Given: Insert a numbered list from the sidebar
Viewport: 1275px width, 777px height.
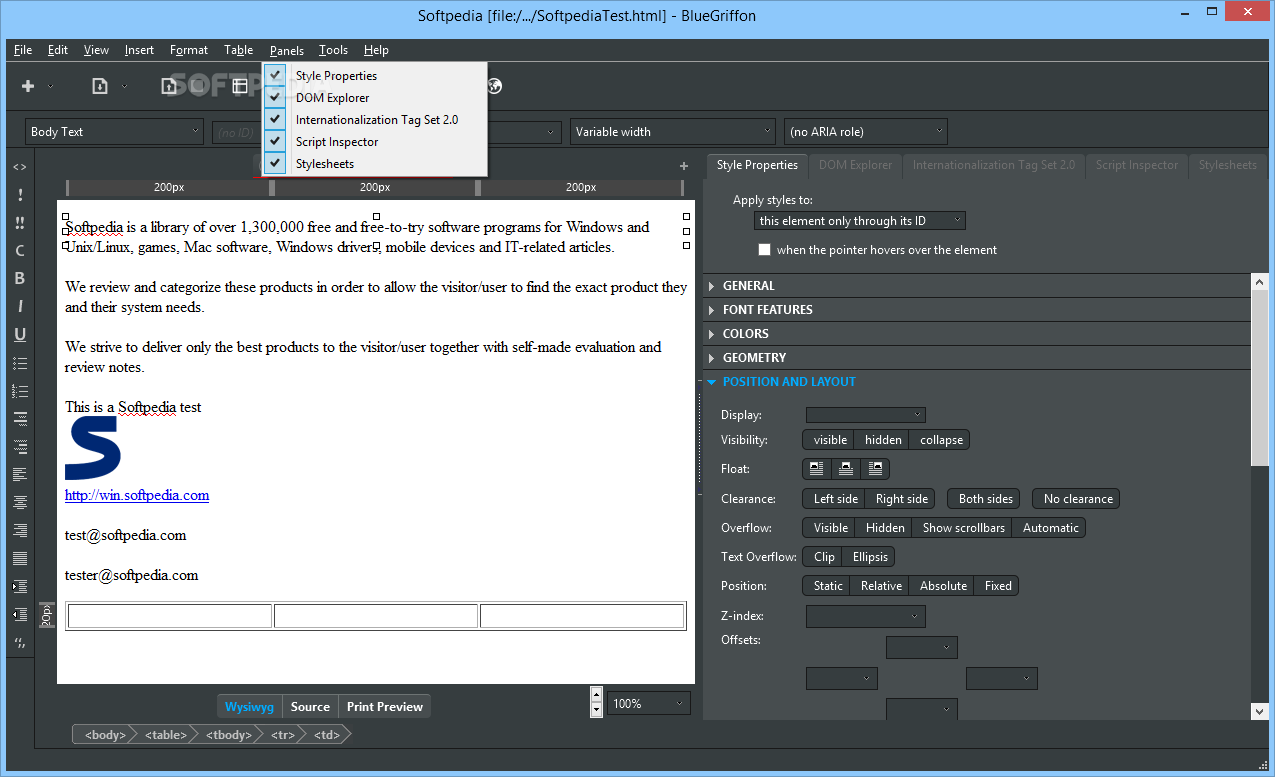Looking at the screenshot, I should pyautogui.click(x=20, y=391).
